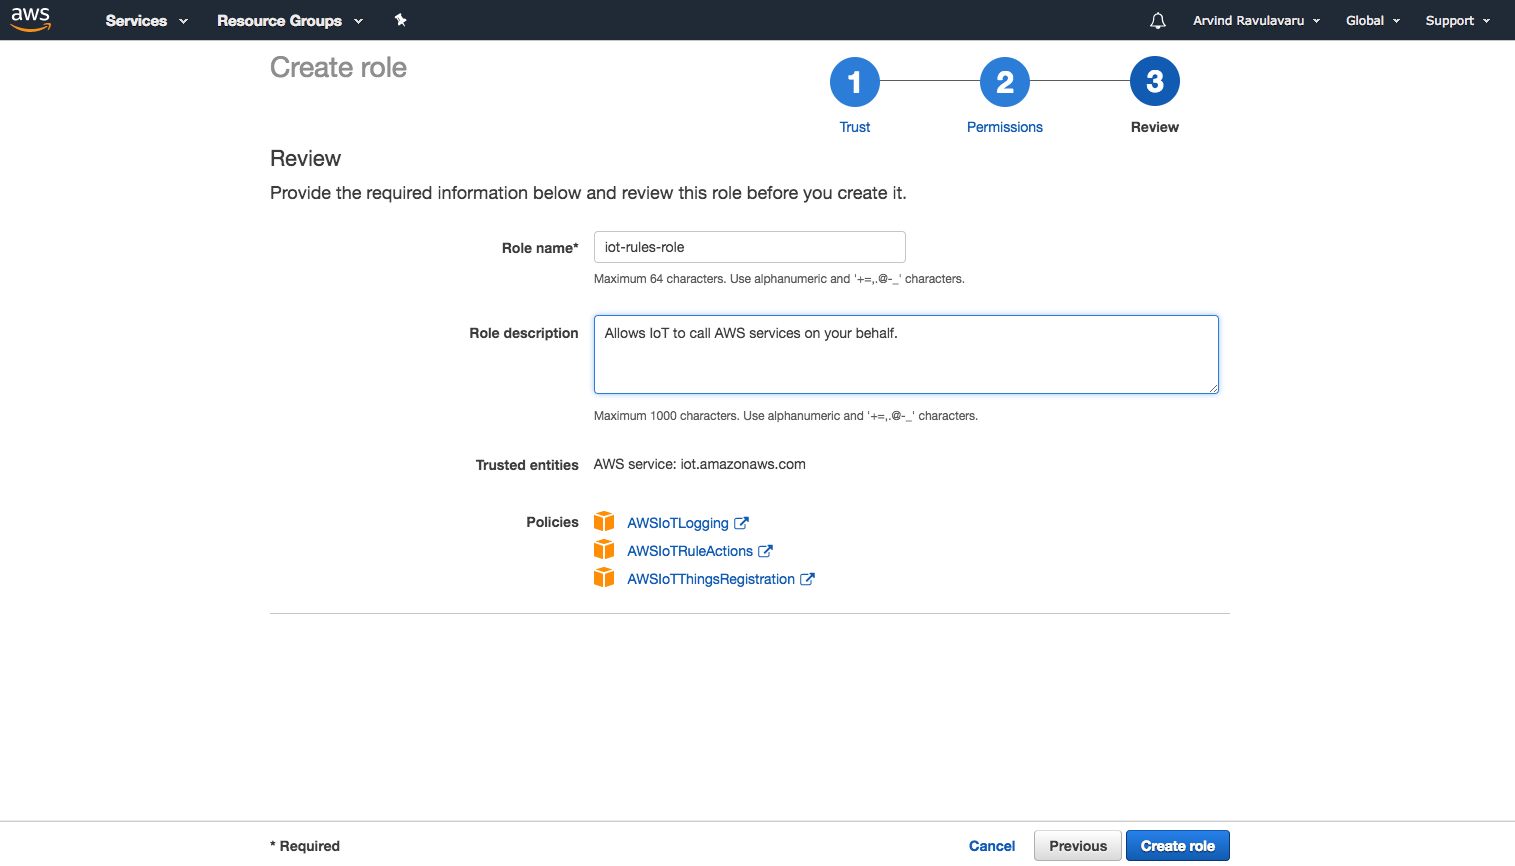The width and height of the screenshot is (1515, 866).
Task: Click the Review step label
Action: [x=1155, y=127]
